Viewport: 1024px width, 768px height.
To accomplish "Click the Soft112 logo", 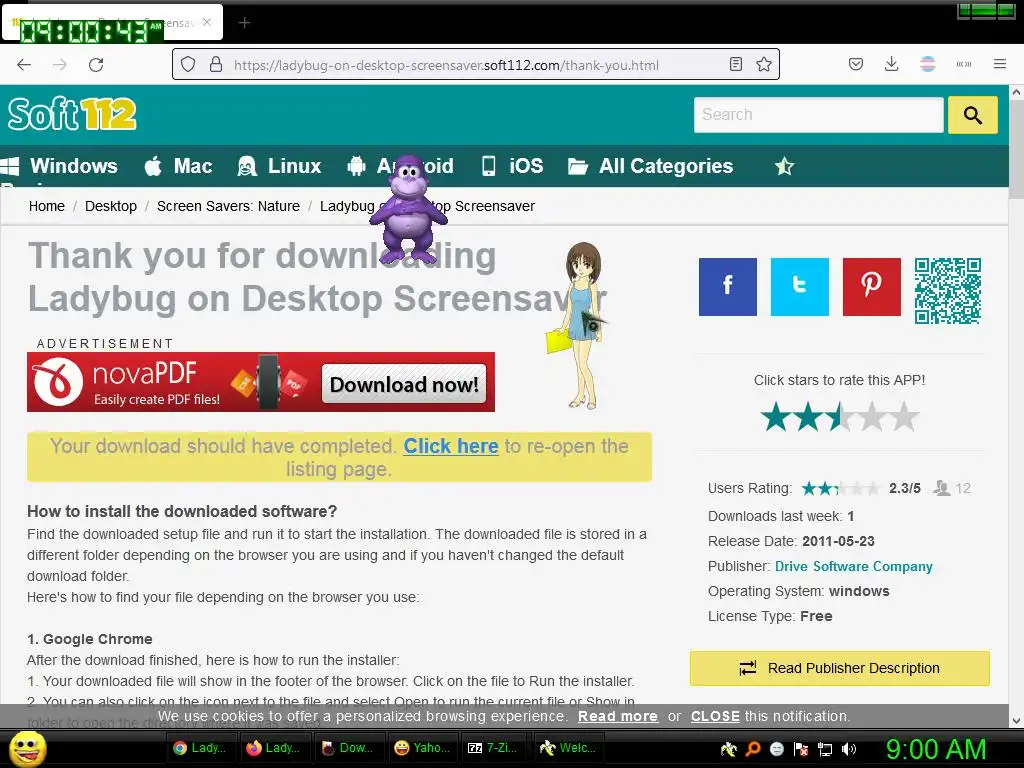I will point(72,114).
